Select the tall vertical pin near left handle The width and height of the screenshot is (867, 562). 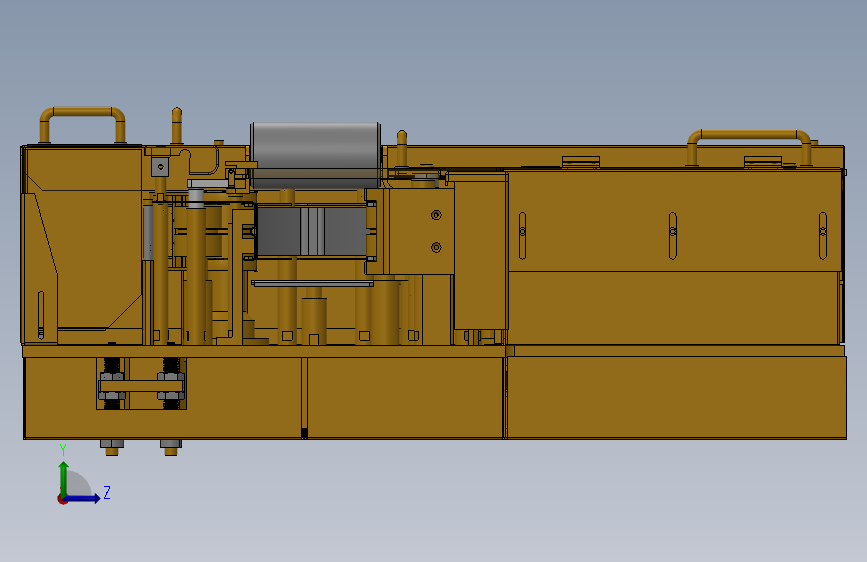(x=177, y=126)
